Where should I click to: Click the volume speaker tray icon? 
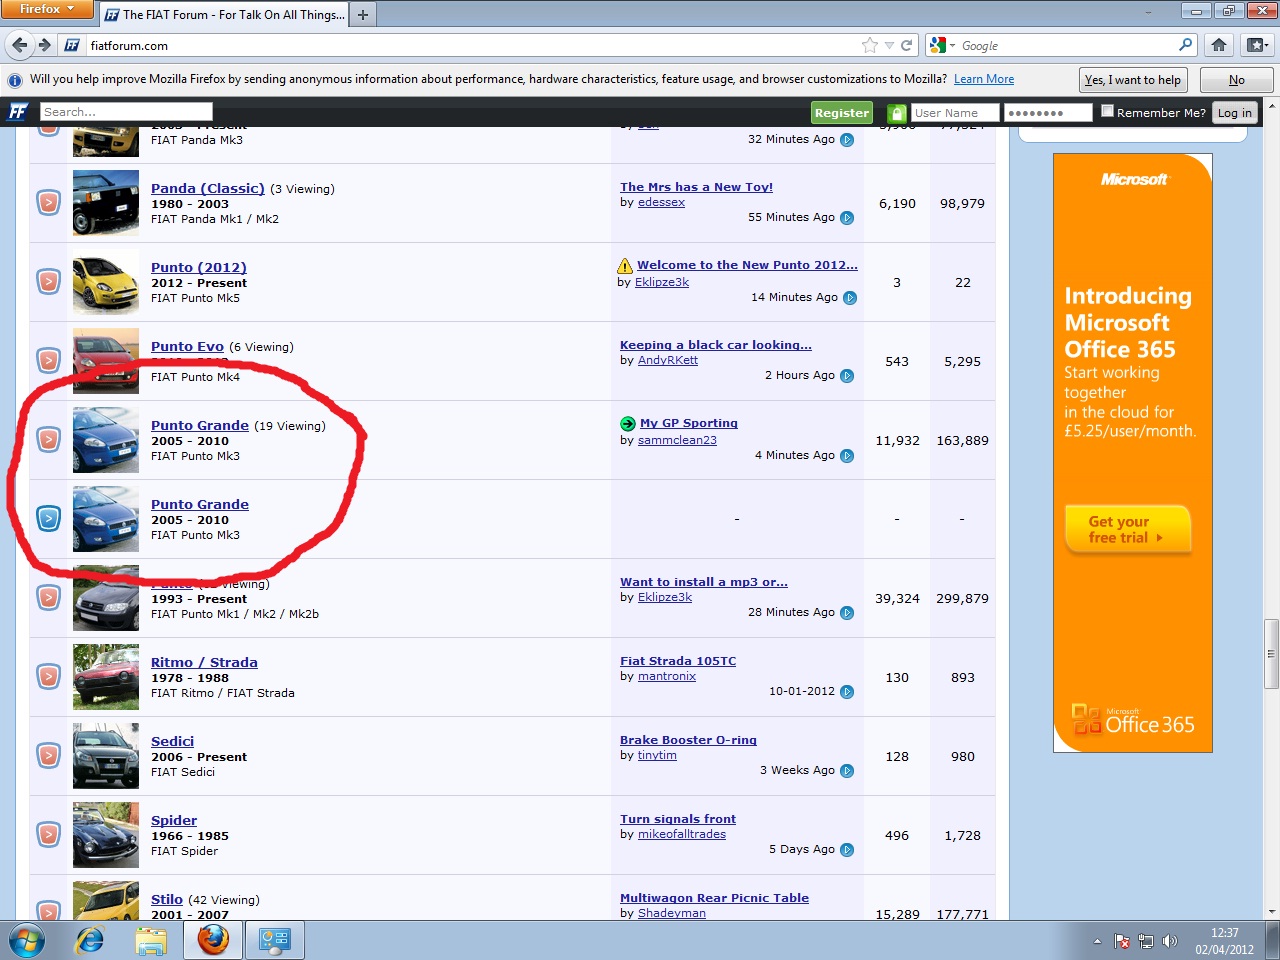pos(1169,941)
